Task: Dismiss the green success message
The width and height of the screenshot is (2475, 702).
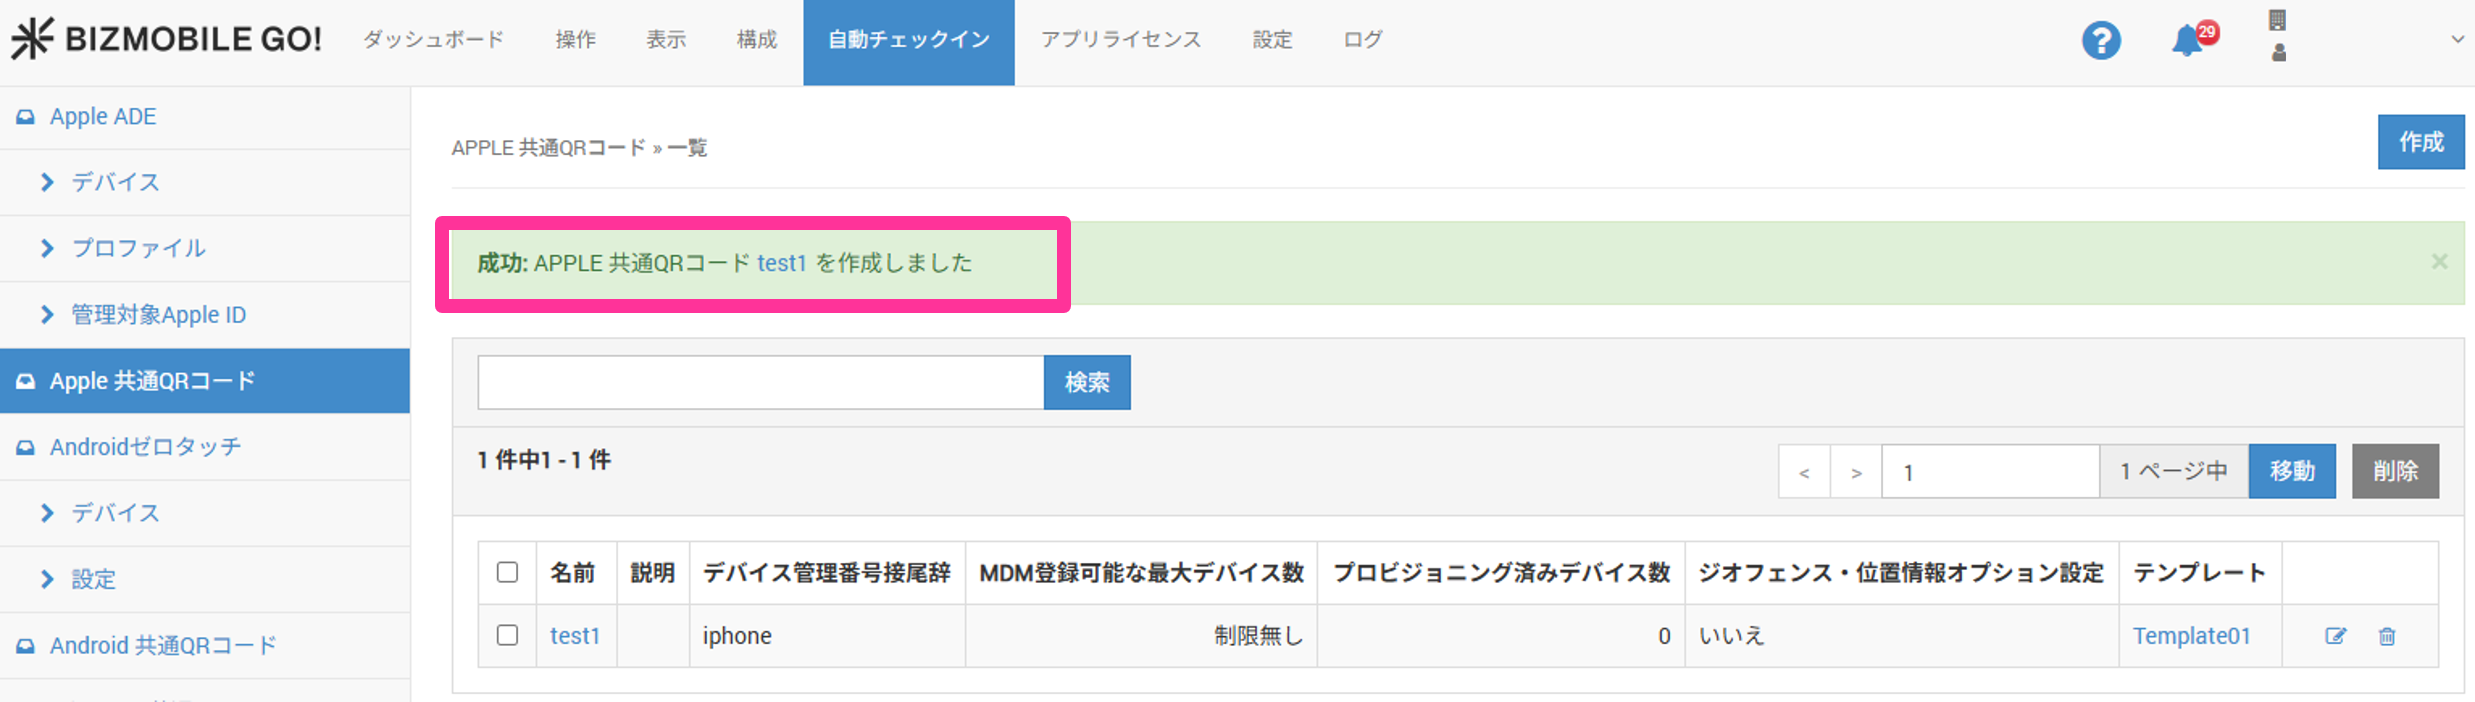Action: click(x=2439, y=262)
